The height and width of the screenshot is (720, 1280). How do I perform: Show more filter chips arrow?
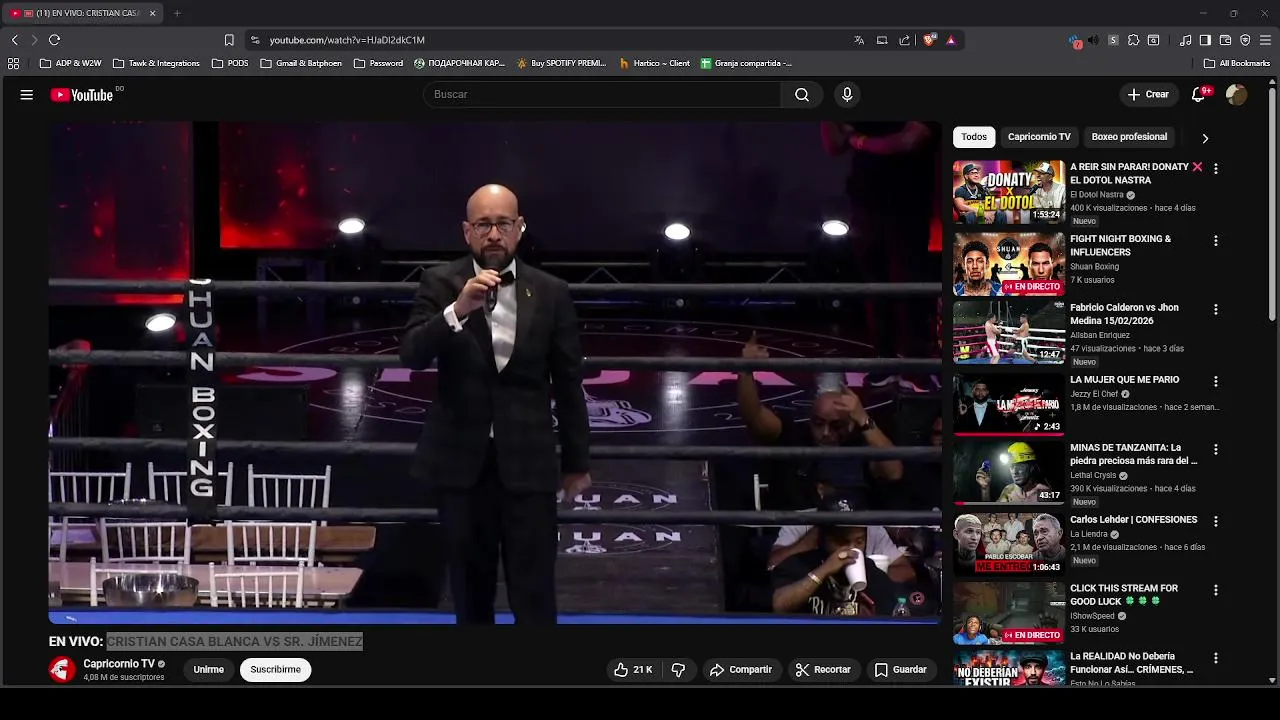click(1205, 138)
